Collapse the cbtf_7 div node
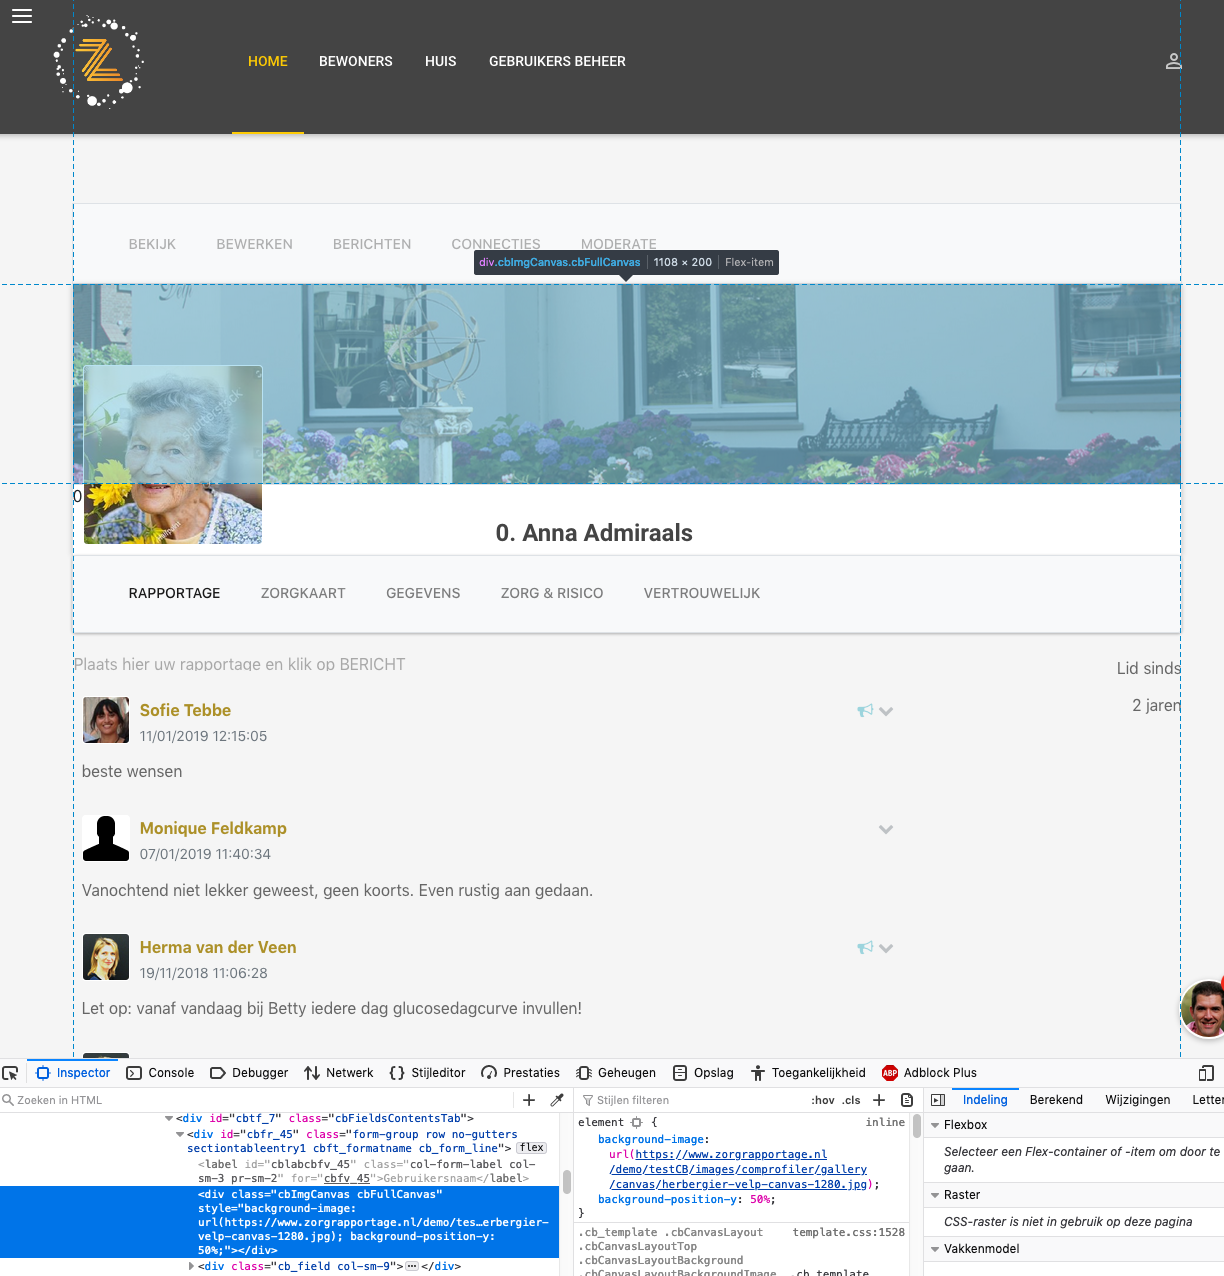The image size is (1224, 1276). coord(170,1119)
